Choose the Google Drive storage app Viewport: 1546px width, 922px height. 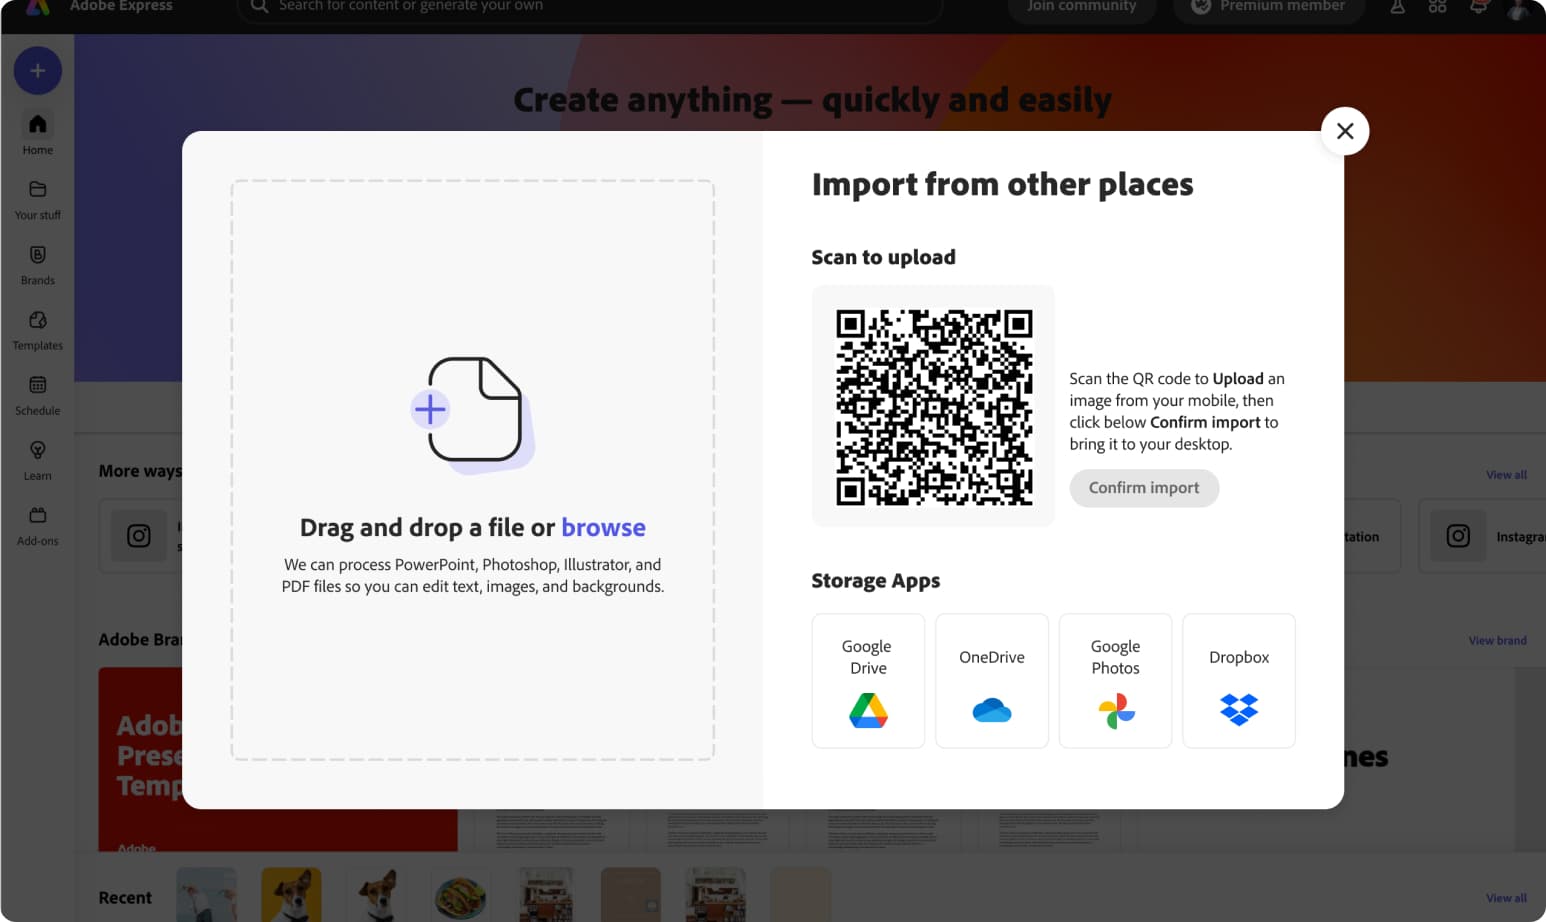pos(868,681)
